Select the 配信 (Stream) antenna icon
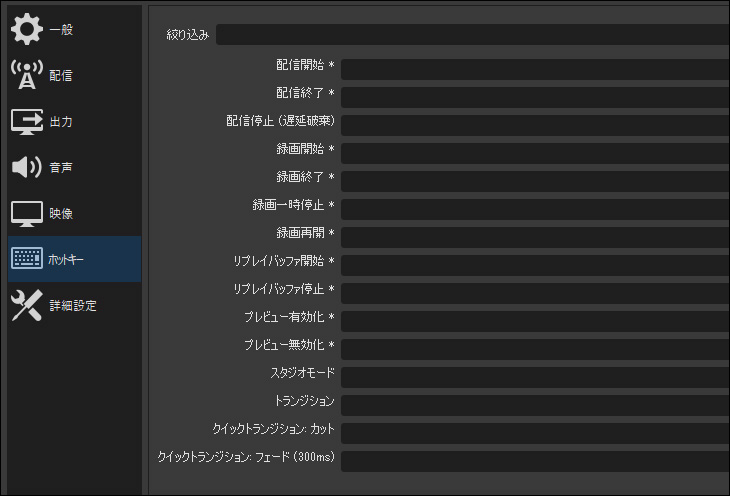 click(x=27, y=75)
